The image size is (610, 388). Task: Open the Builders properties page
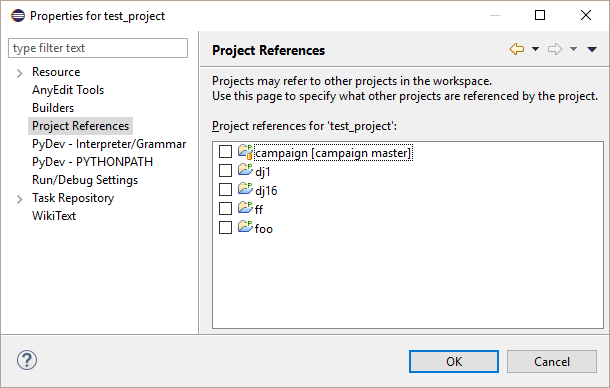pyautogui.click(x=53, y=108)
